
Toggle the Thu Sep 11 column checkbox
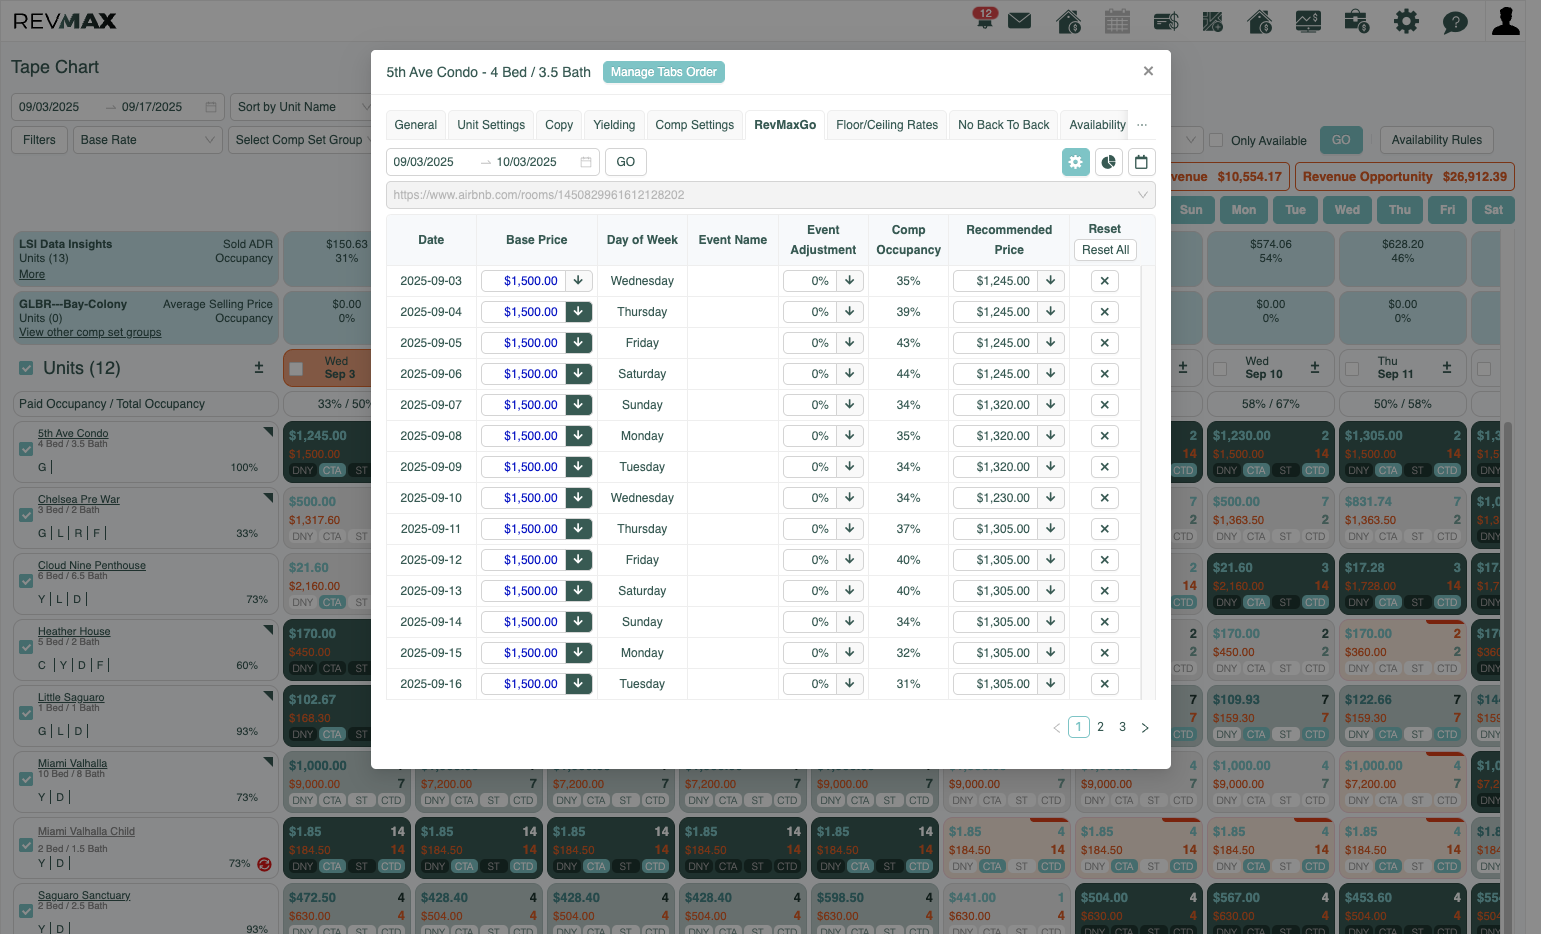[x=1352, y=369]
